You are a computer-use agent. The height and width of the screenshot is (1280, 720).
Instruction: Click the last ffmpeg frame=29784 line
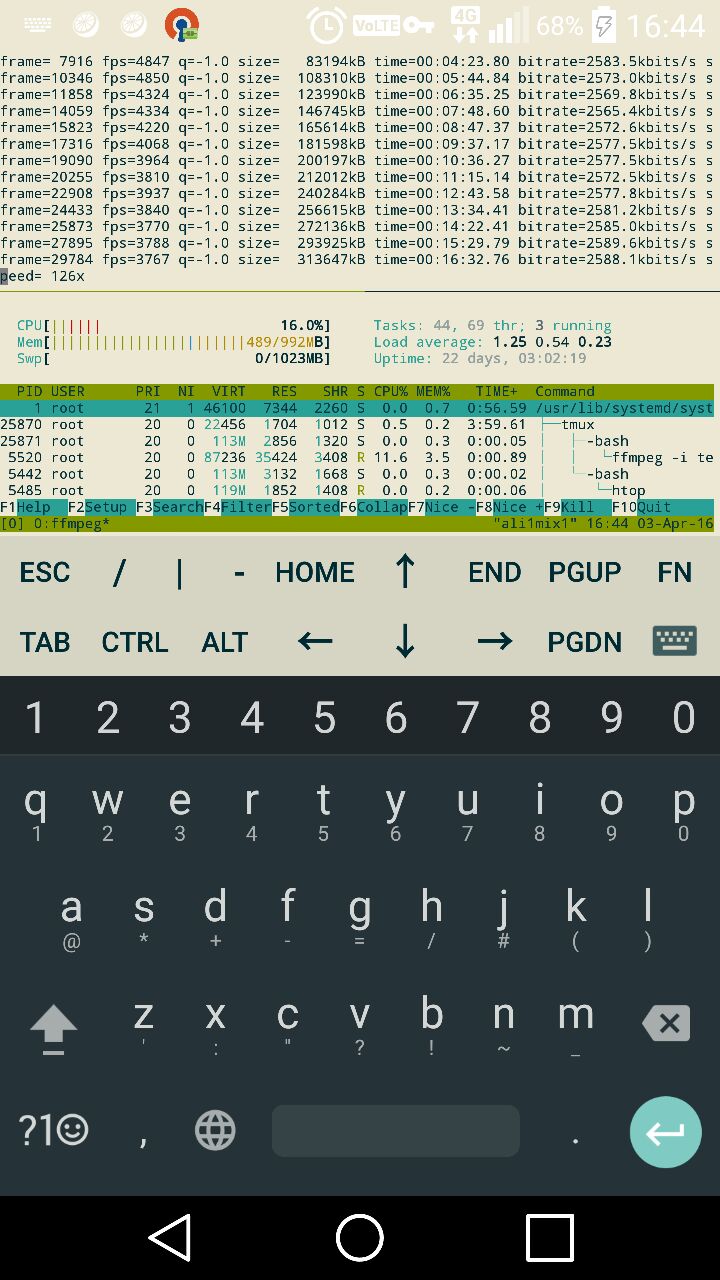357,259
